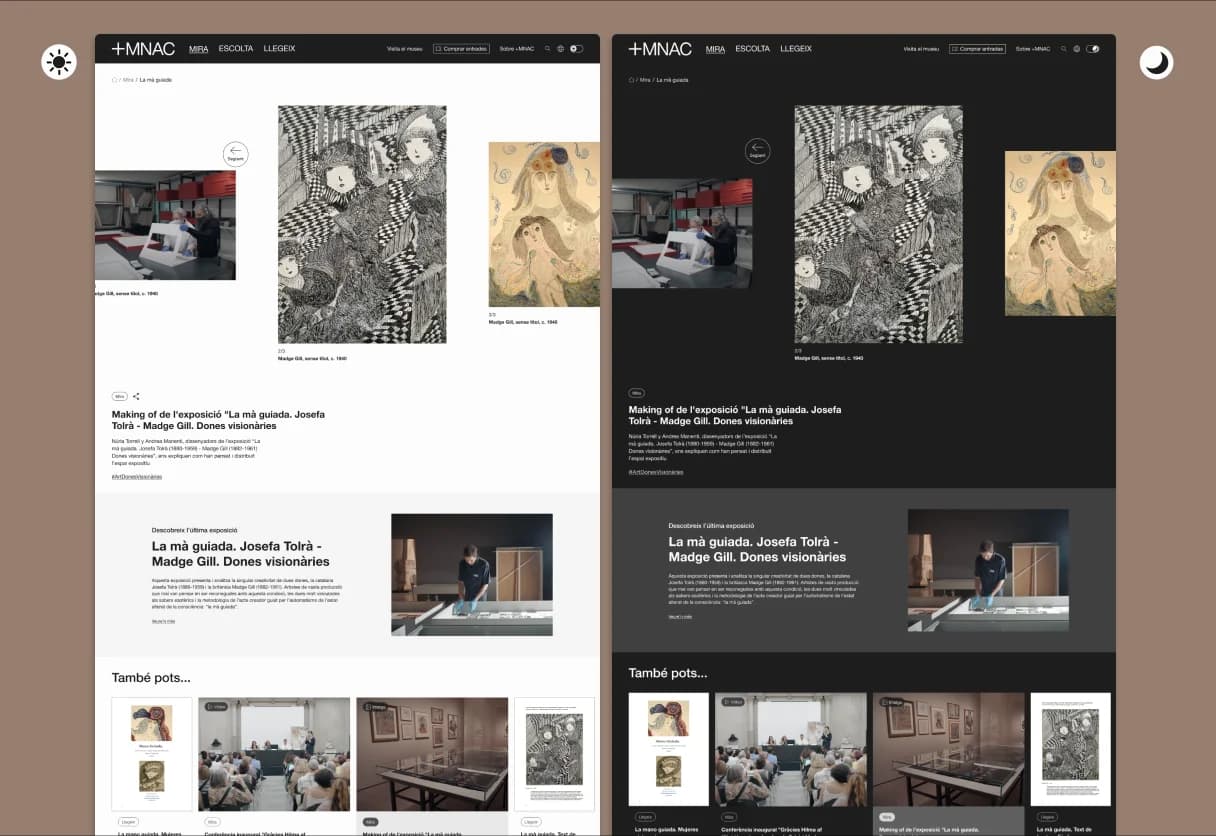
Task: Click Comprar entrades button in light header
Action: 461,49
